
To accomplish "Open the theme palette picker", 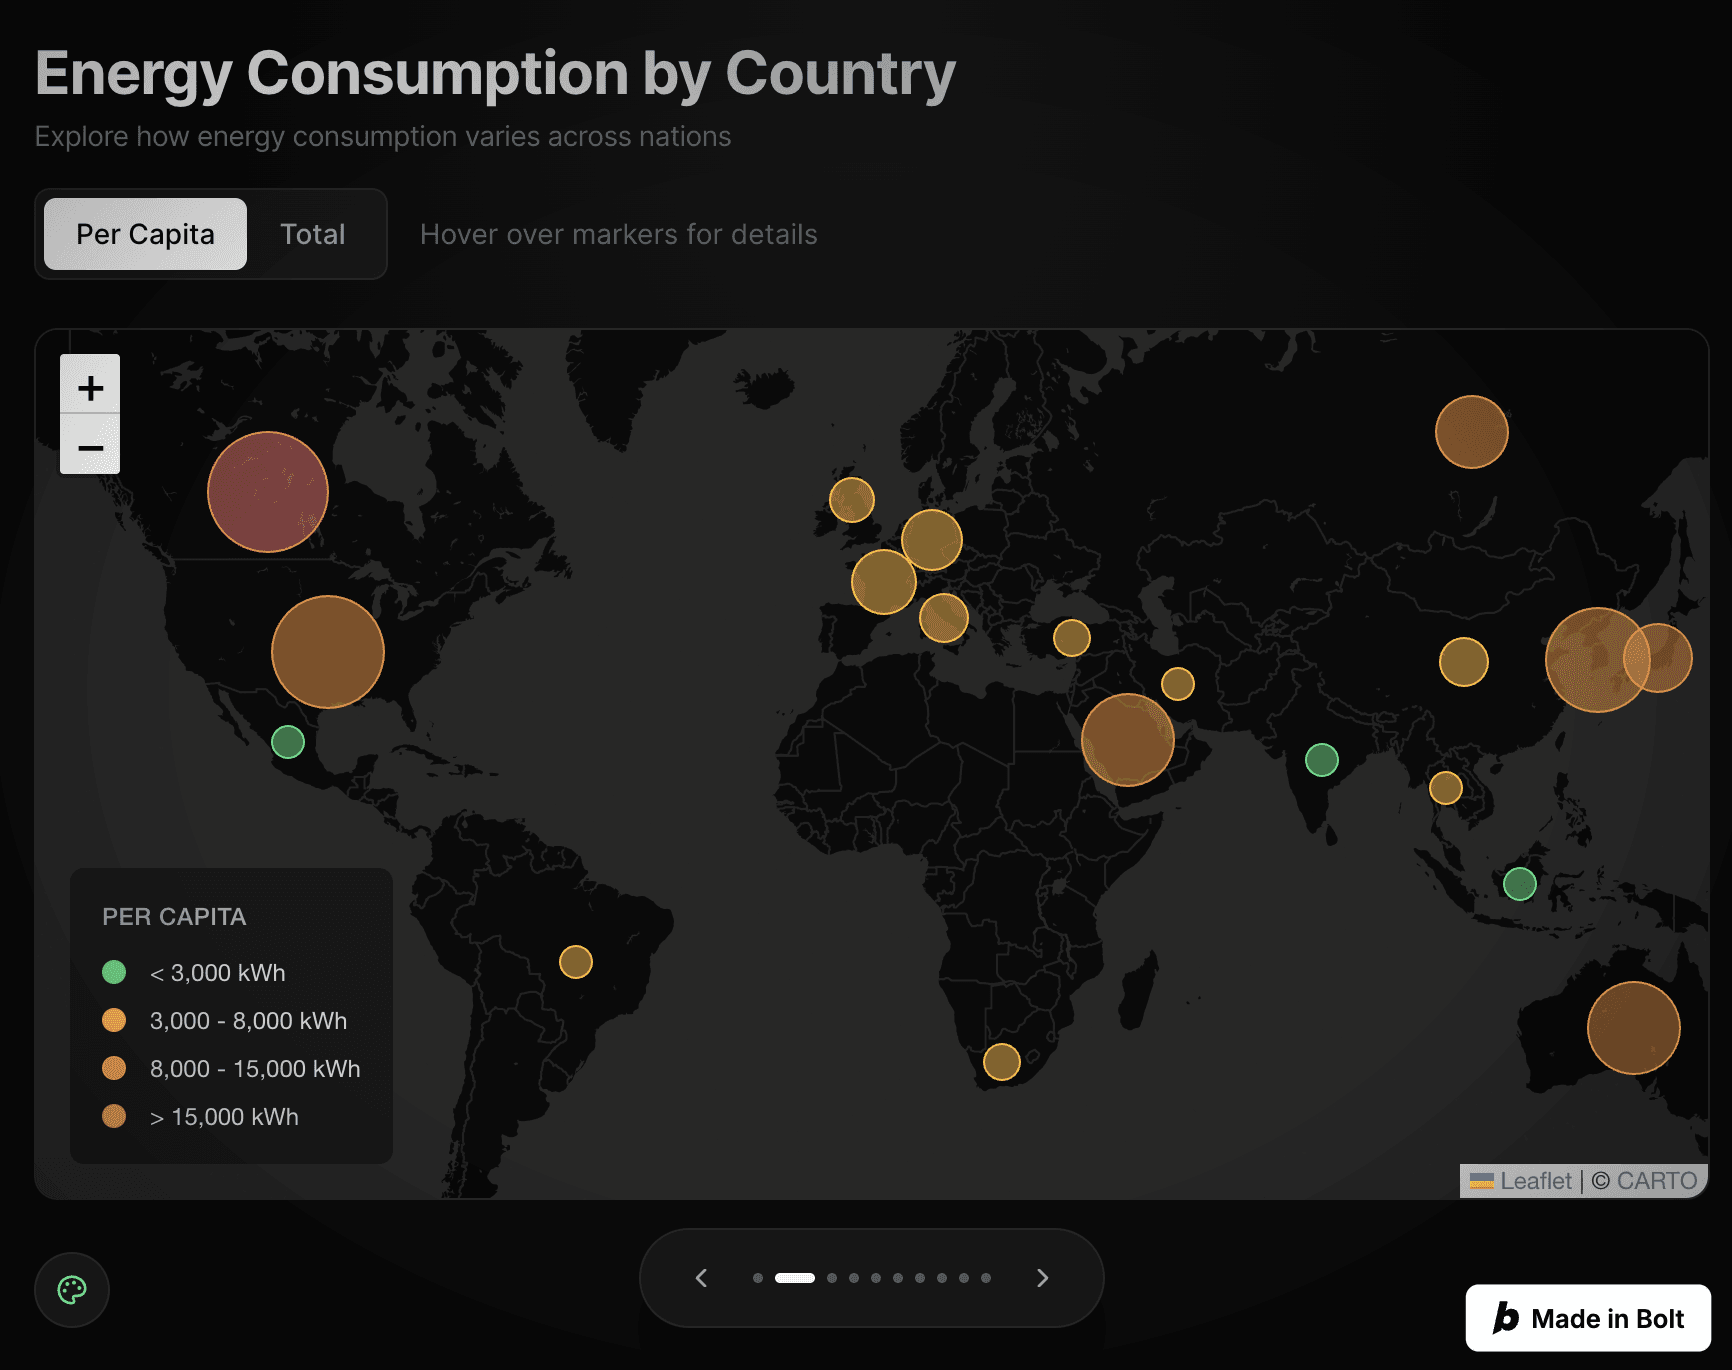I will (71, 1290).
